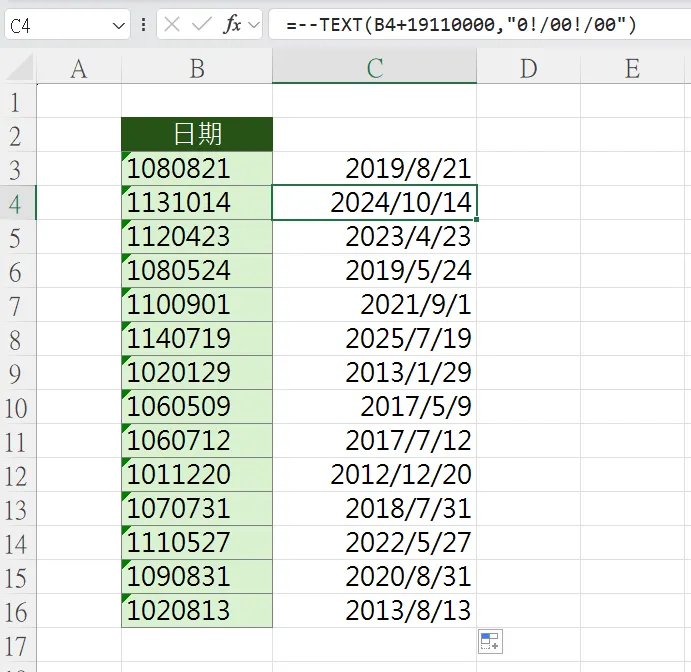The image size is (691, 672).
Task: Click the date cell 2019/8/21
Action: pyautogui.click(x=375, y=169)
